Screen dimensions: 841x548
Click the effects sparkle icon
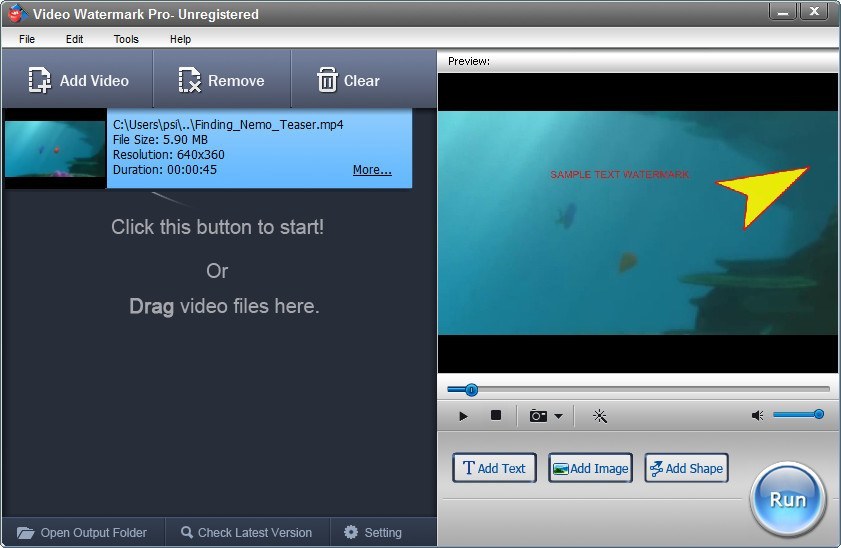tap(600, 416)
